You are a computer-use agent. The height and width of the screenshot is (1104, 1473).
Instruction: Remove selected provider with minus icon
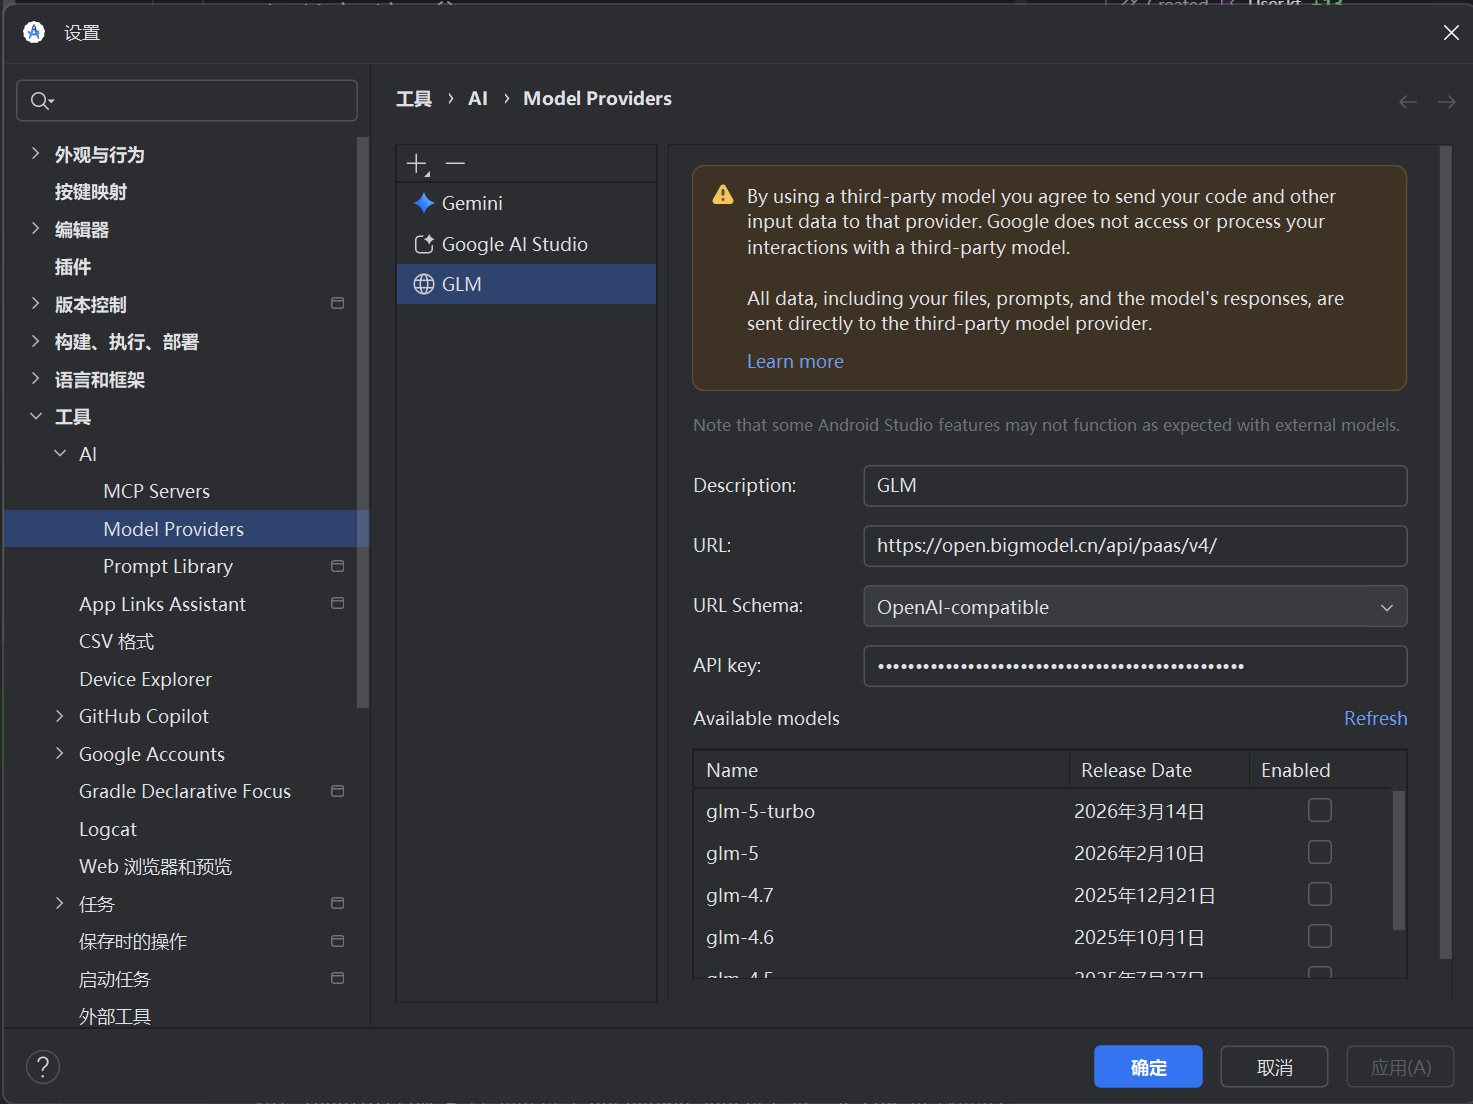pyautogui.click(x=455, y=163)
